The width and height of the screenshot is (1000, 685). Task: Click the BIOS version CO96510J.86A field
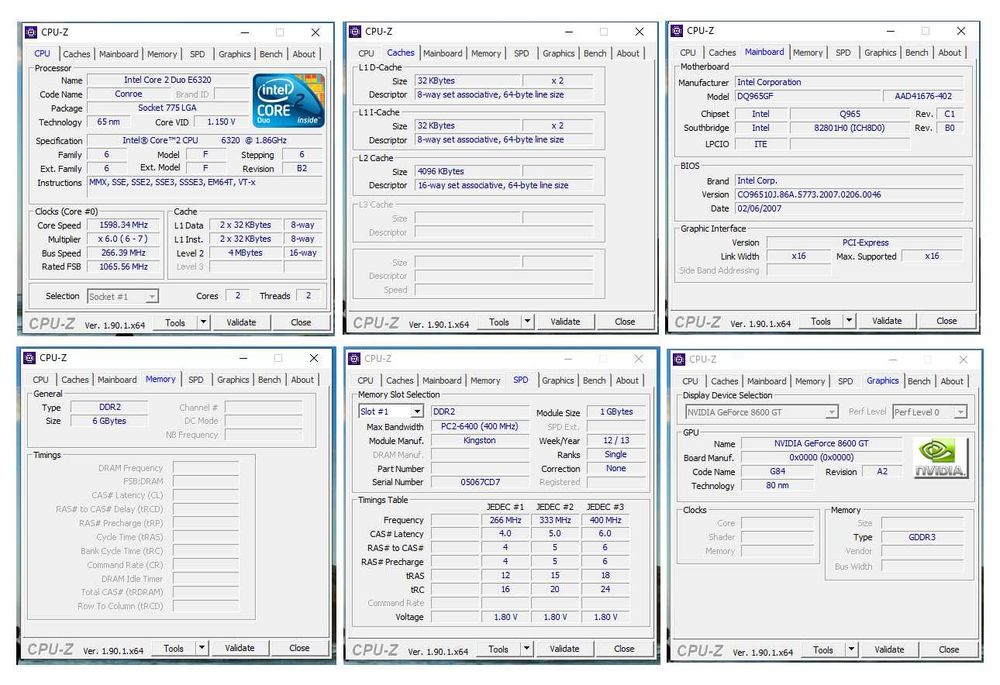pos(849,195)
